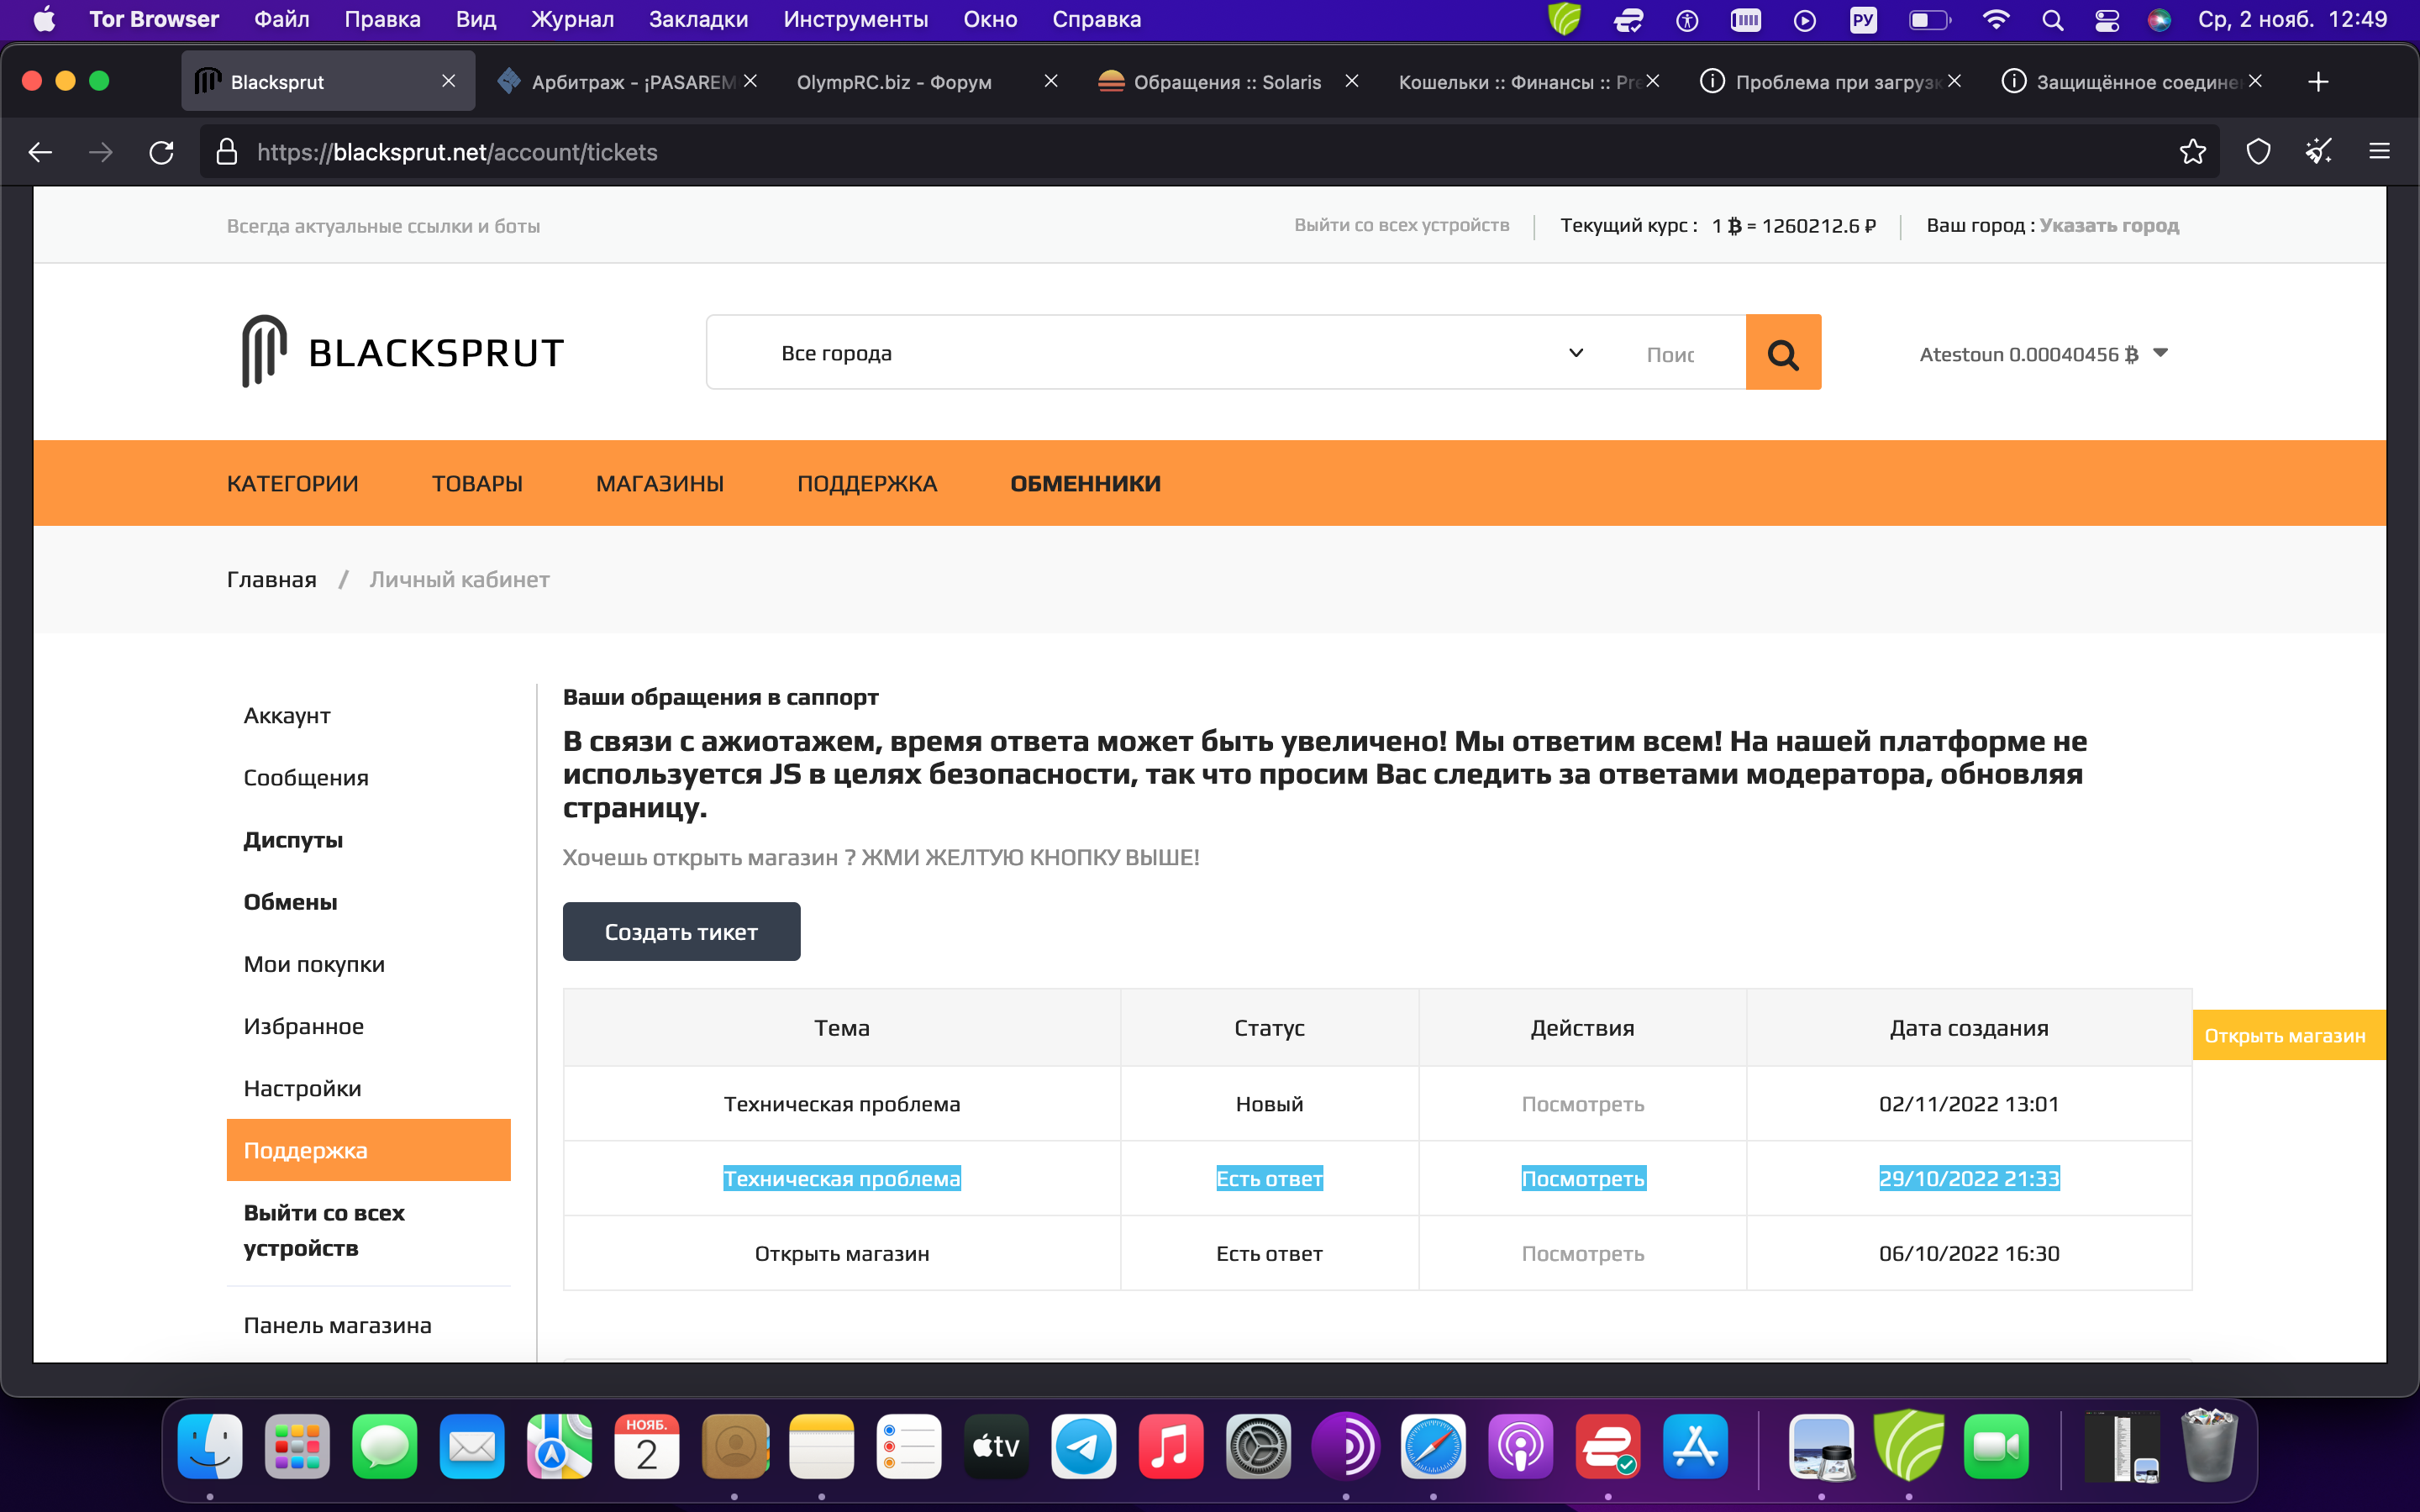This screenshot has height=1512, width=2420.
Task: Bookmark this page with the star icon
Action: tap(2192, 152)
